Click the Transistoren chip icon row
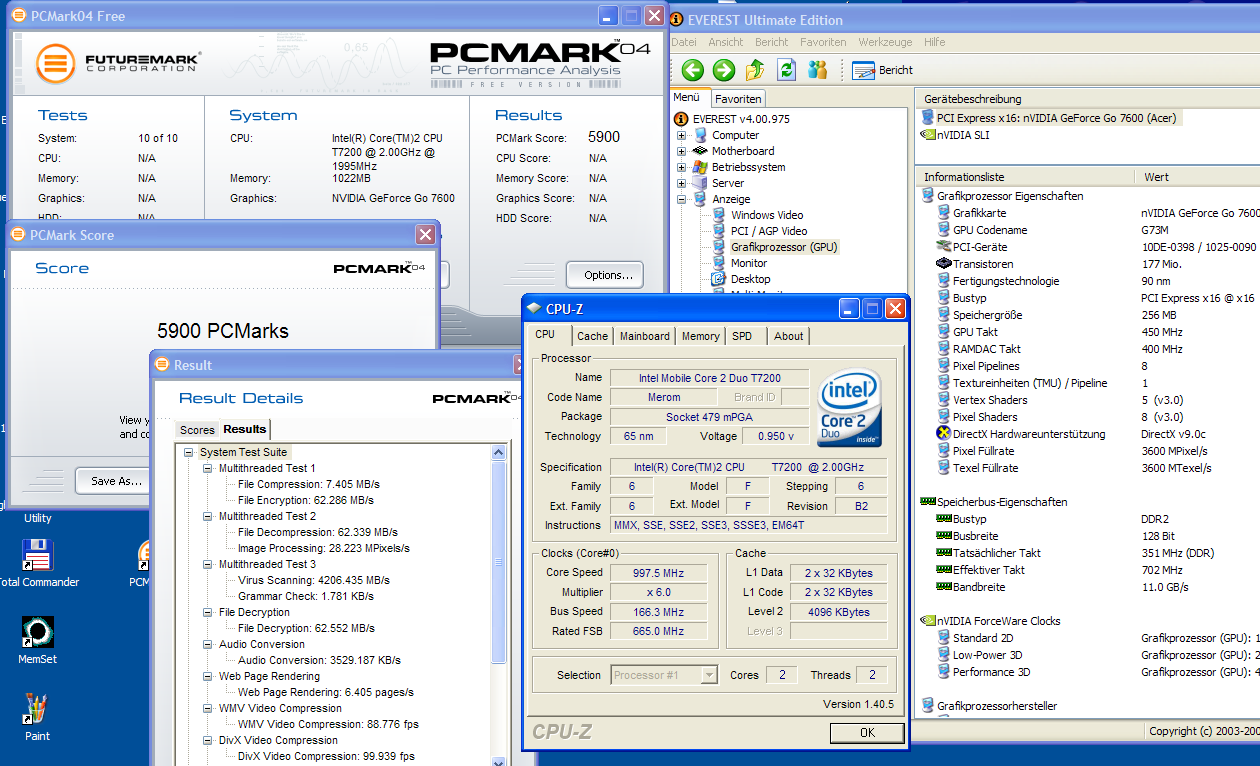 tap(943, 264)
